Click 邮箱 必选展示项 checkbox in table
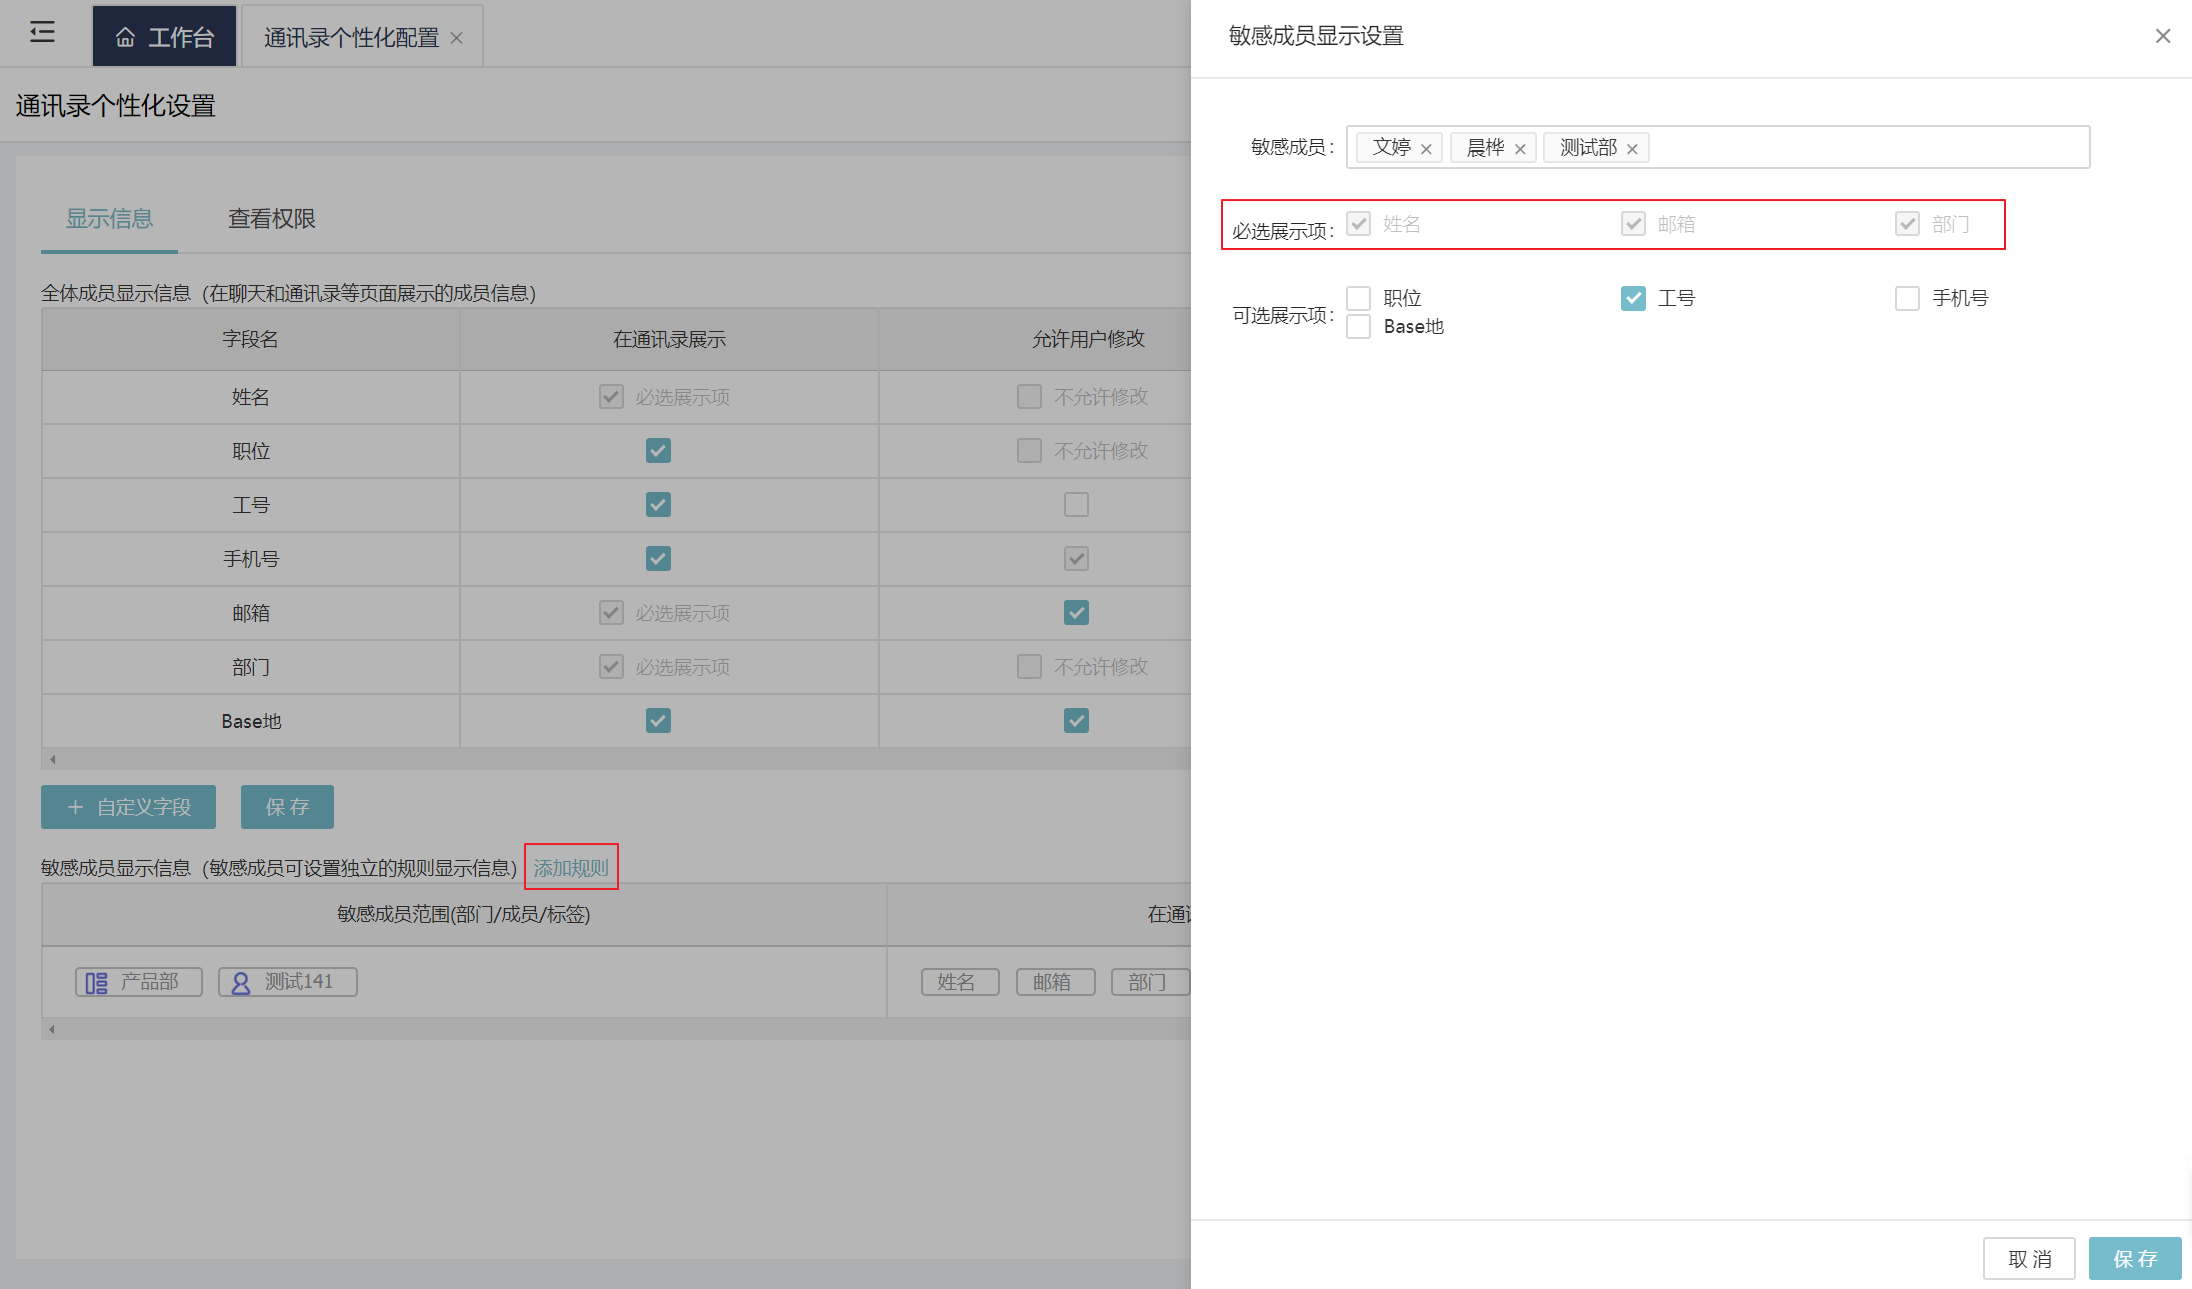 pyautogui.click(x=611, y=613)
